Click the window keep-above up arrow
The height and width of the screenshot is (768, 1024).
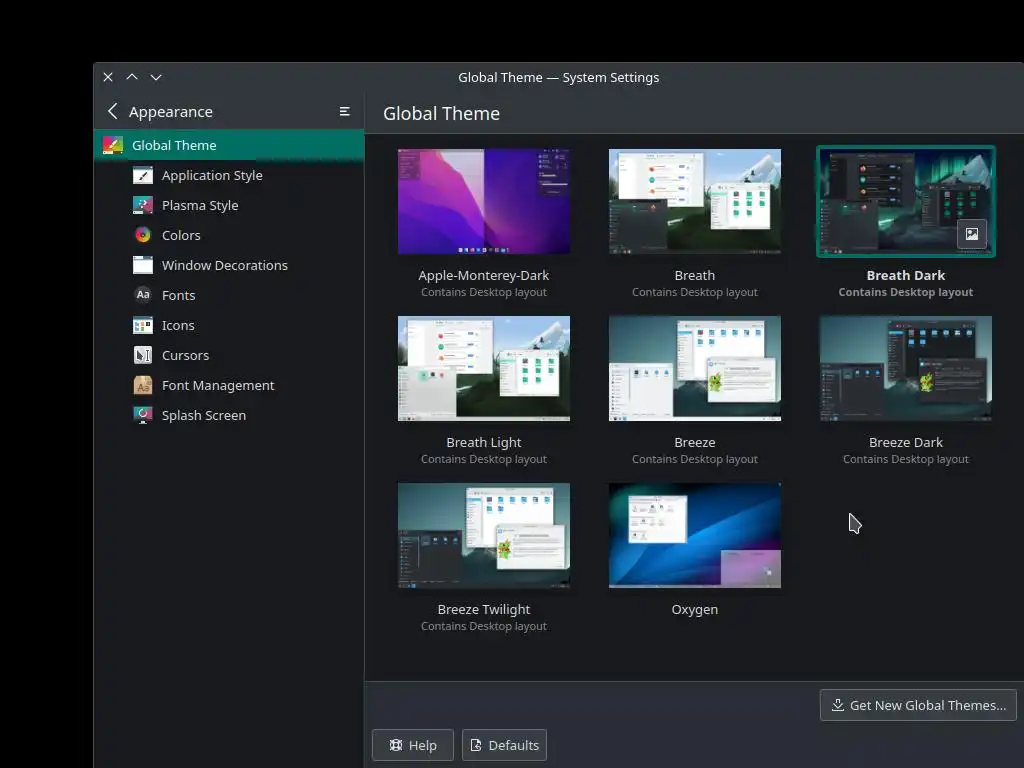tap(132, 77)
